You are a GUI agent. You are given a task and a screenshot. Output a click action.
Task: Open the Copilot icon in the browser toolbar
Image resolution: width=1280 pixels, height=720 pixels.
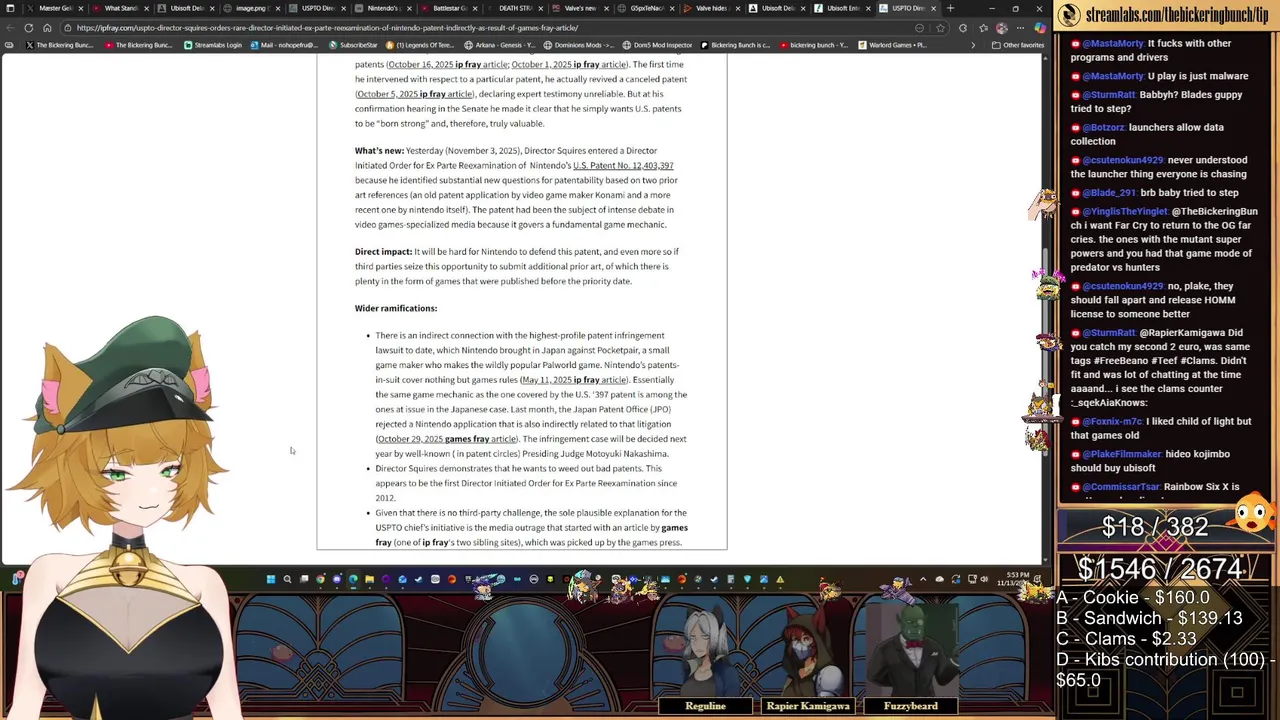pyautogui.click(x=1040, y=28)
